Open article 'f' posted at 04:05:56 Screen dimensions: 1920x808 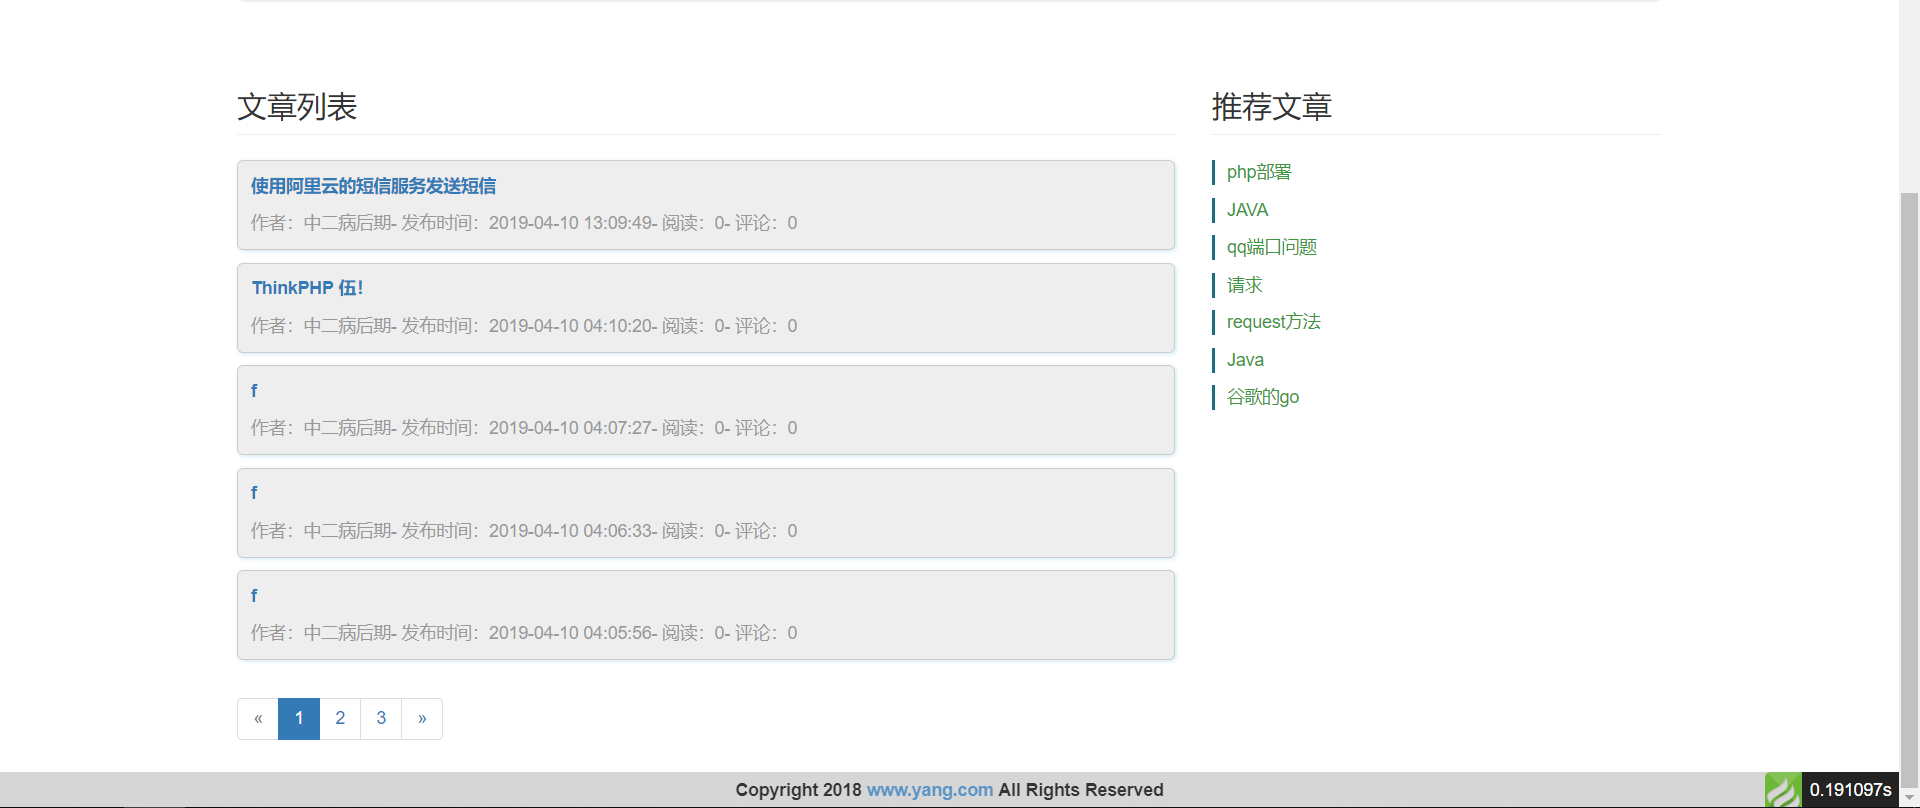click(x=254, y=596)
